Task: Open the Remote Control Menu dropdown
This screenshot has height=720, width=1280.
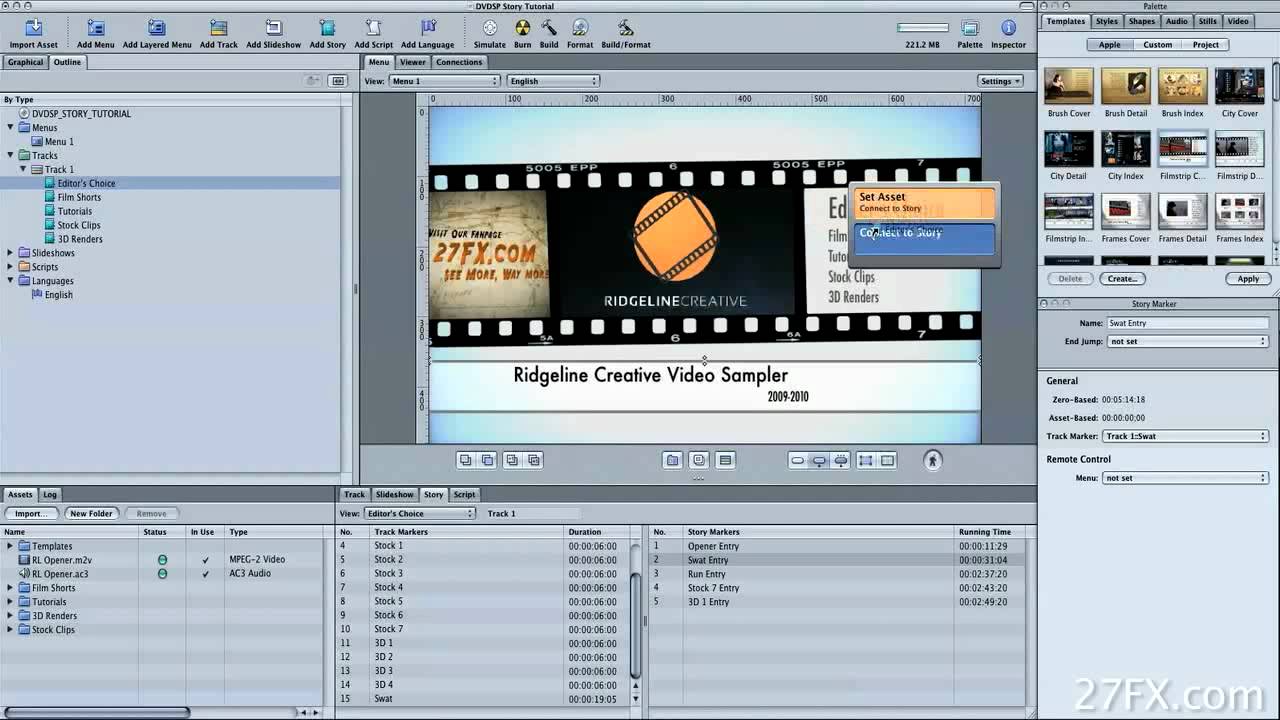Action: [1187, 478]
